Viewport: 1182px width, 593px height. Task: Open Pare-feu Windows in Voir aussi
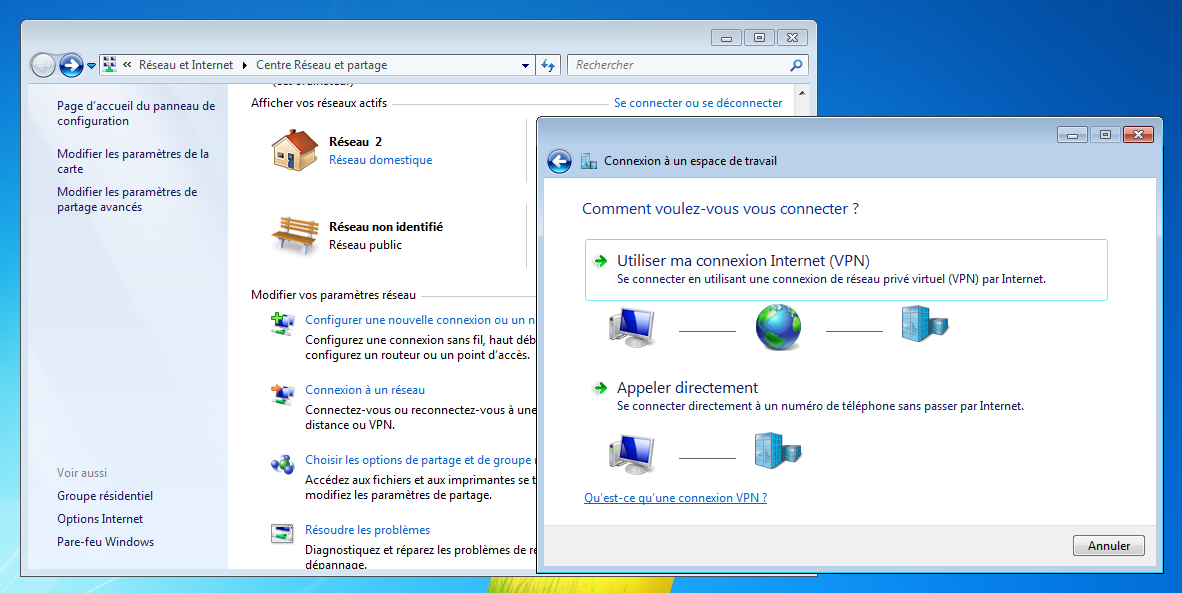[106, 542]
